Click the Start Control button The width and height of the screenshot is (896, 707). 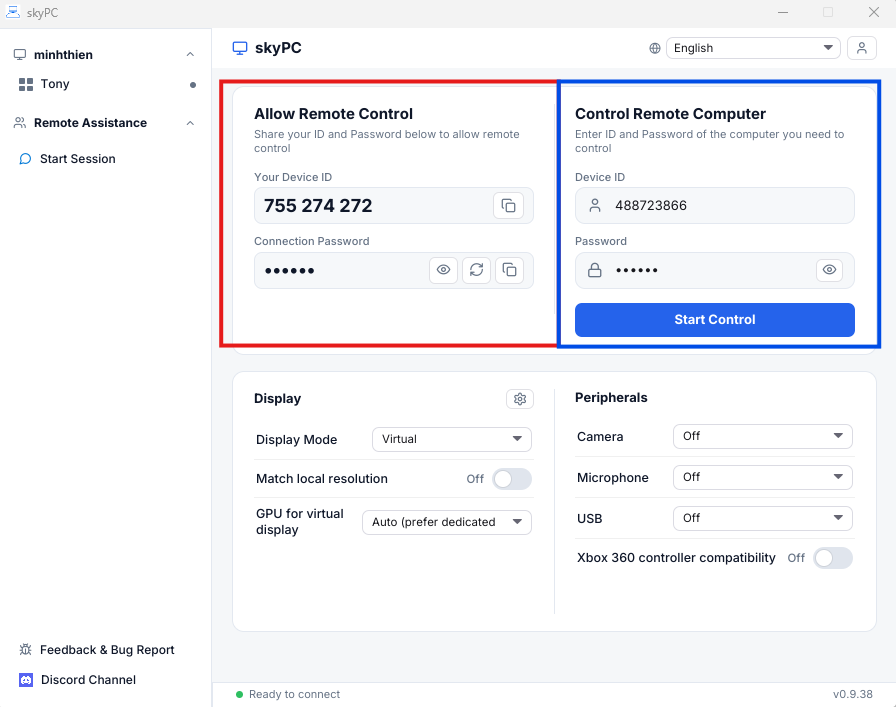714,319
